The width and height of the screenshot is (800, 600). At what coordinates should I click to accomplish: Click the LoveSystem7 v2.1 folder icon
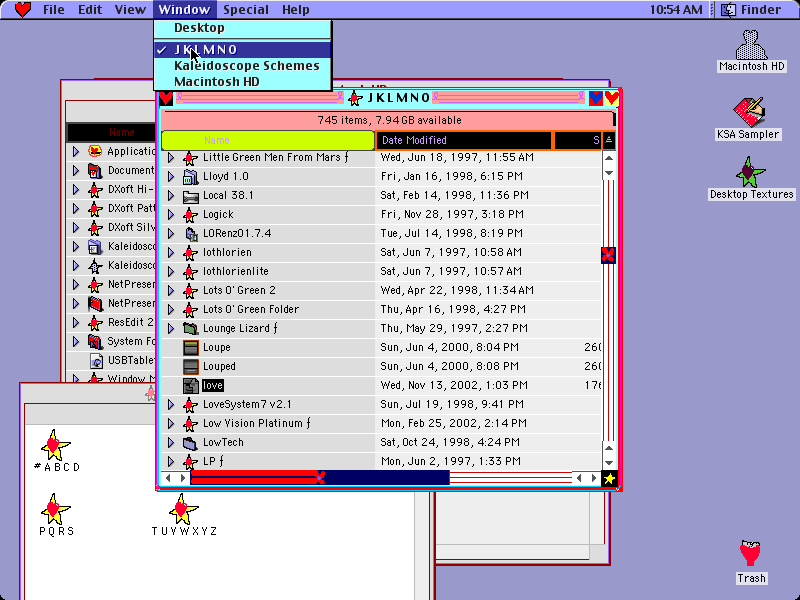point(190,405)
